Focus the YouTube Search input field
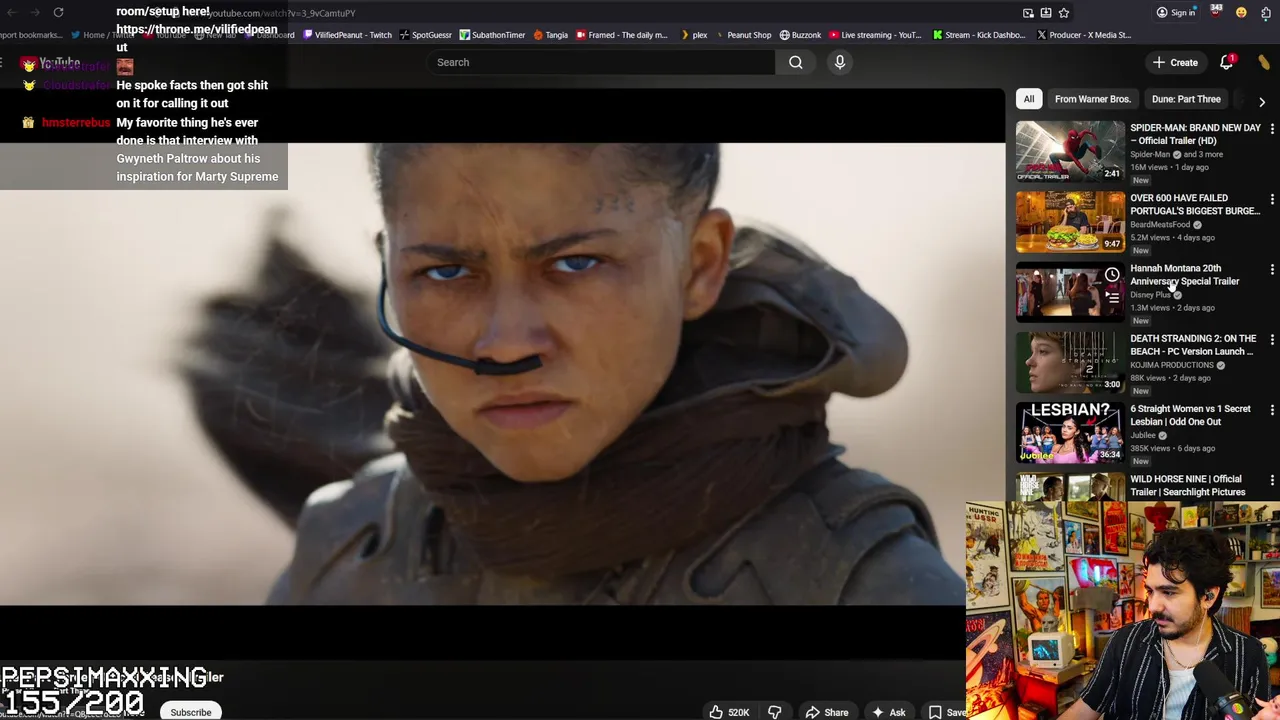The height and width of the screenshot is (720, 1280). pyautogui.click(x=601, y=62)
